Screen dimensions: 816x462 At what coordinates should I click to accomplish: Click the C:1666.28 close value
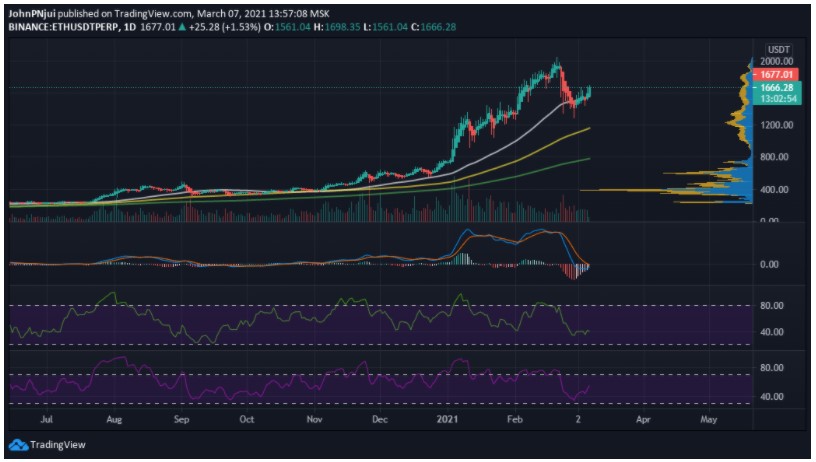coord(434,27)
